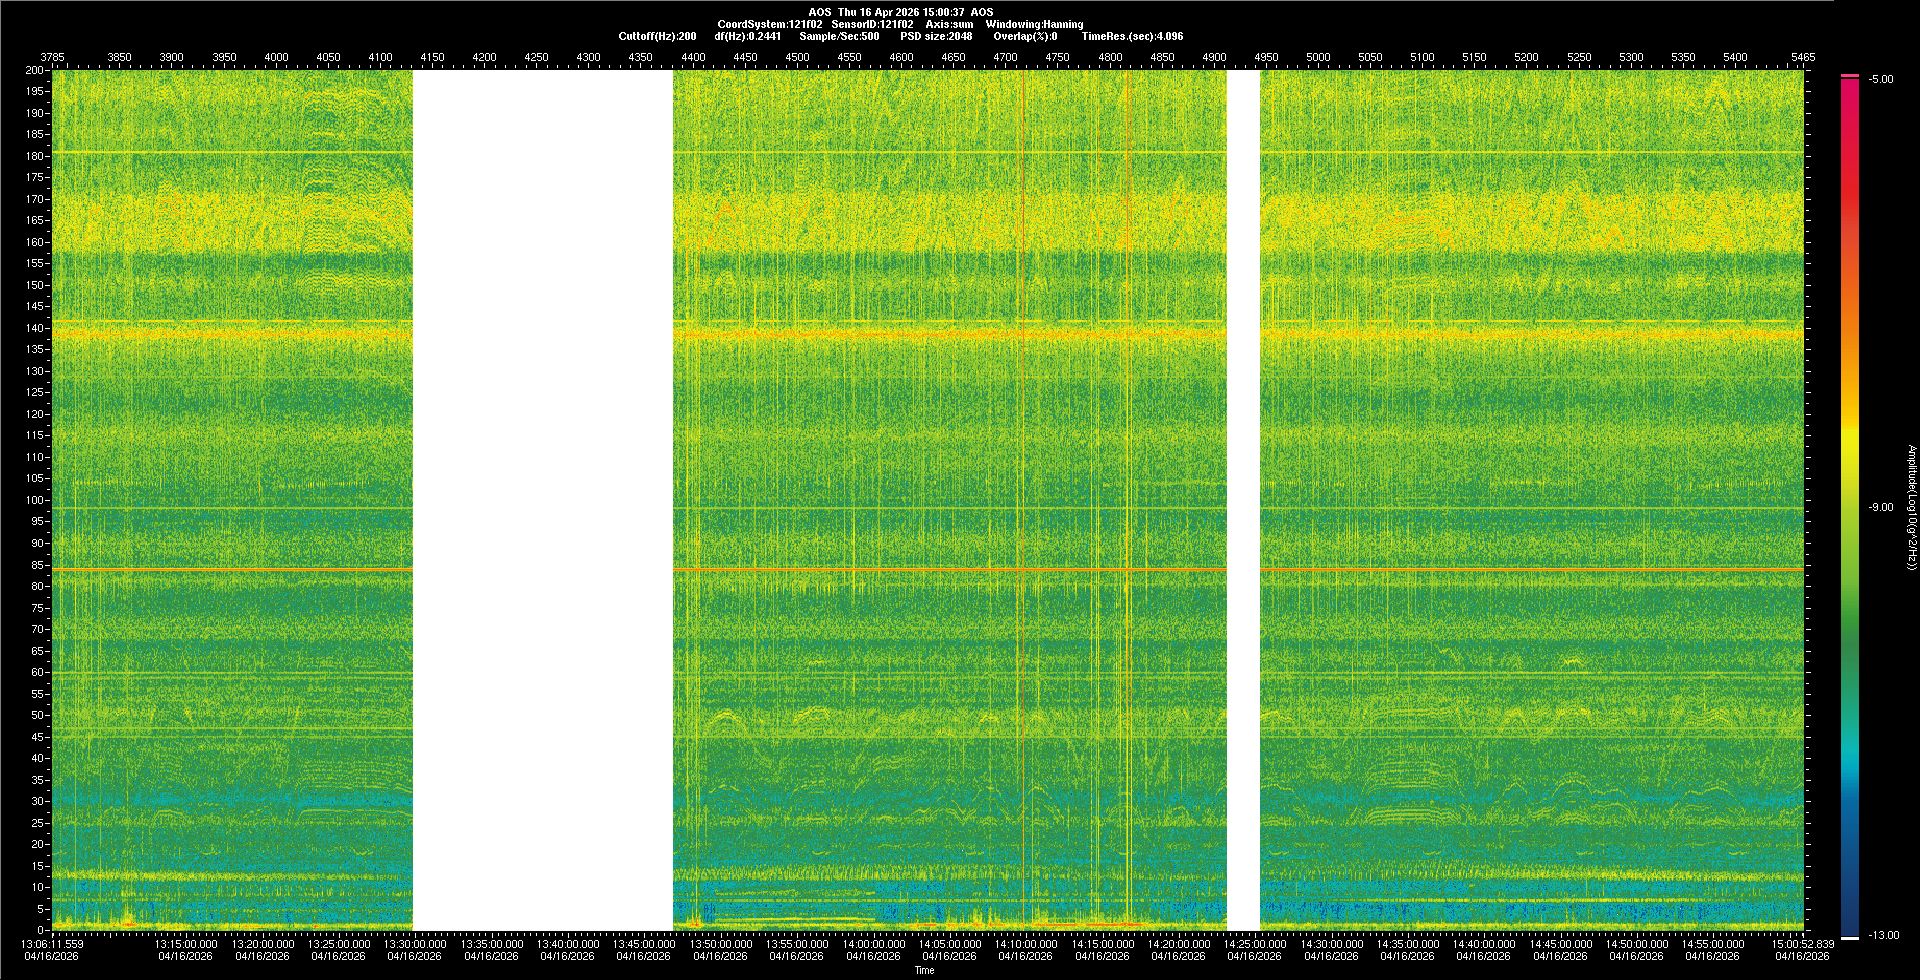This screenshot has height=980, width=1920.
Task: Click the Windowing:Hanning header text
Action: [1034, 24]
